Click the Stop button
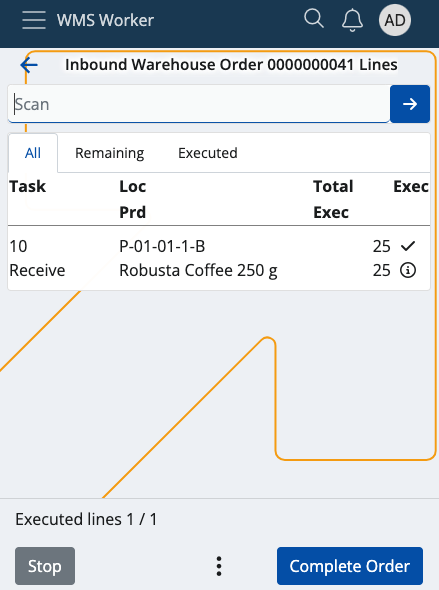The width and height of the screenshot is (439, 590). pos(45,566)
